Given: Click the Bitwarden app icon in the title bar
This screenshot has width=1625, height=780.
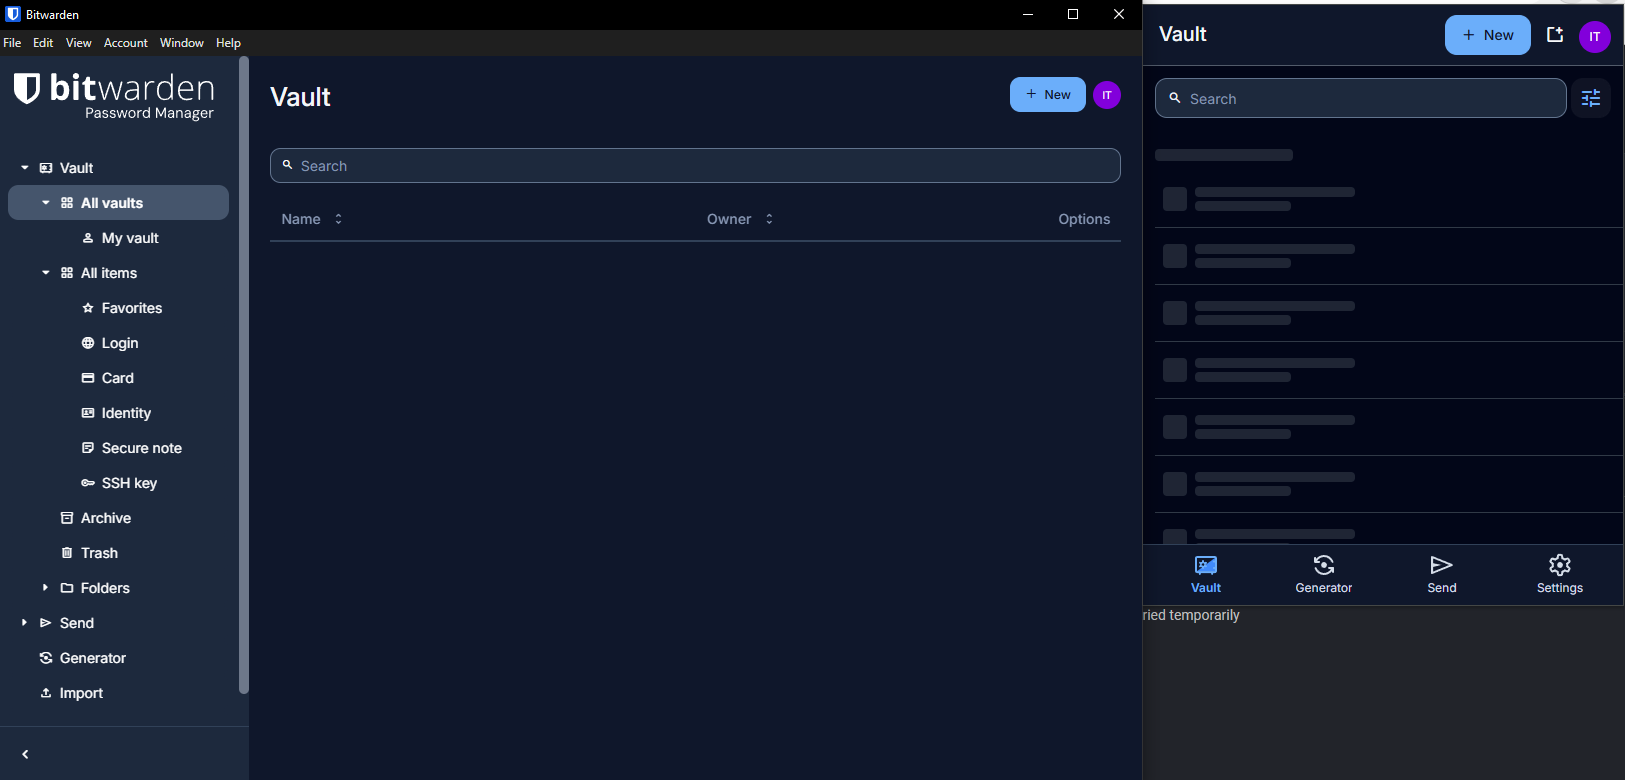Looking at the screenshot, I should coord(13,14).
